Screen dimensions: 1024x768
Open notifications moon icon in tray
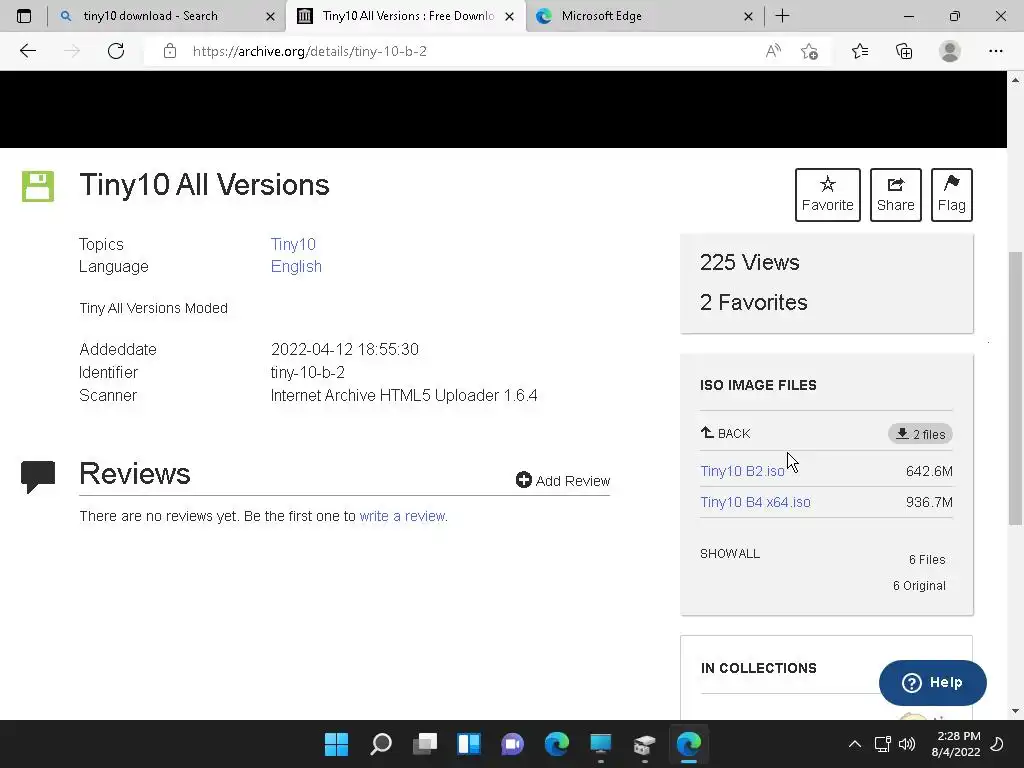click(997, 744)
